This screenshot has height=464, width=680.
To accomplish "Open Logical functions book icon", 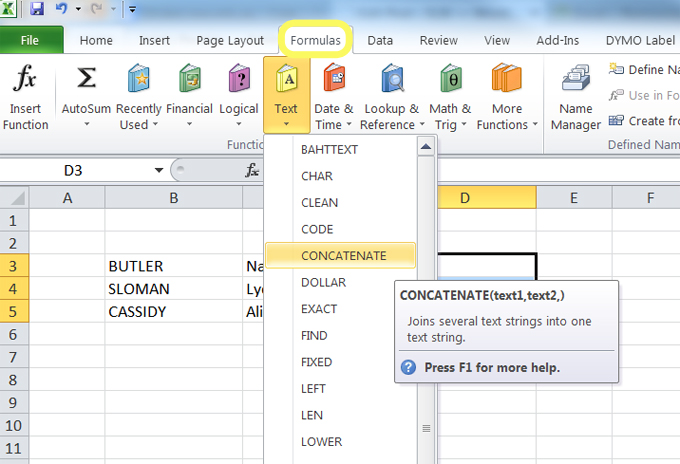I will coord(238,79).
